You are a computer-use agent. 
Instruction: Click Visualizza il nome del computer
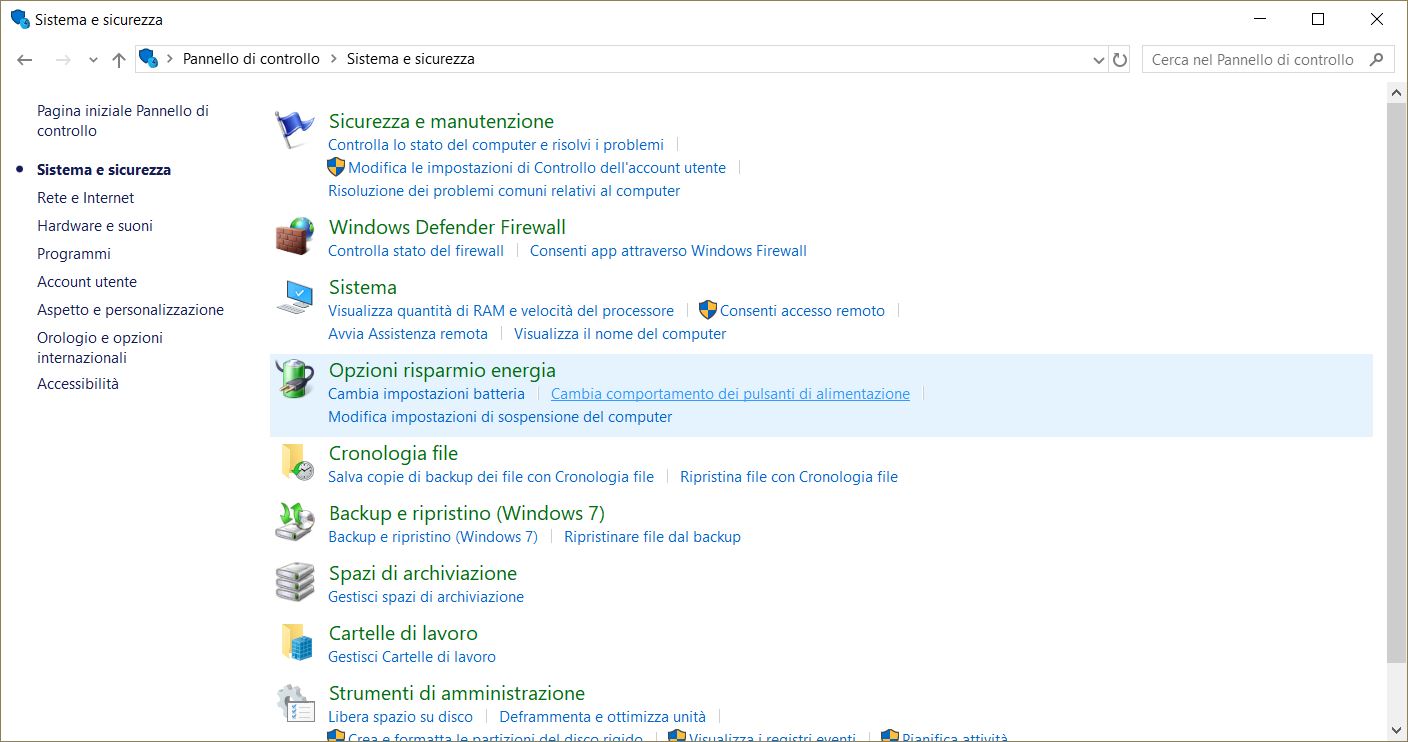620,334
